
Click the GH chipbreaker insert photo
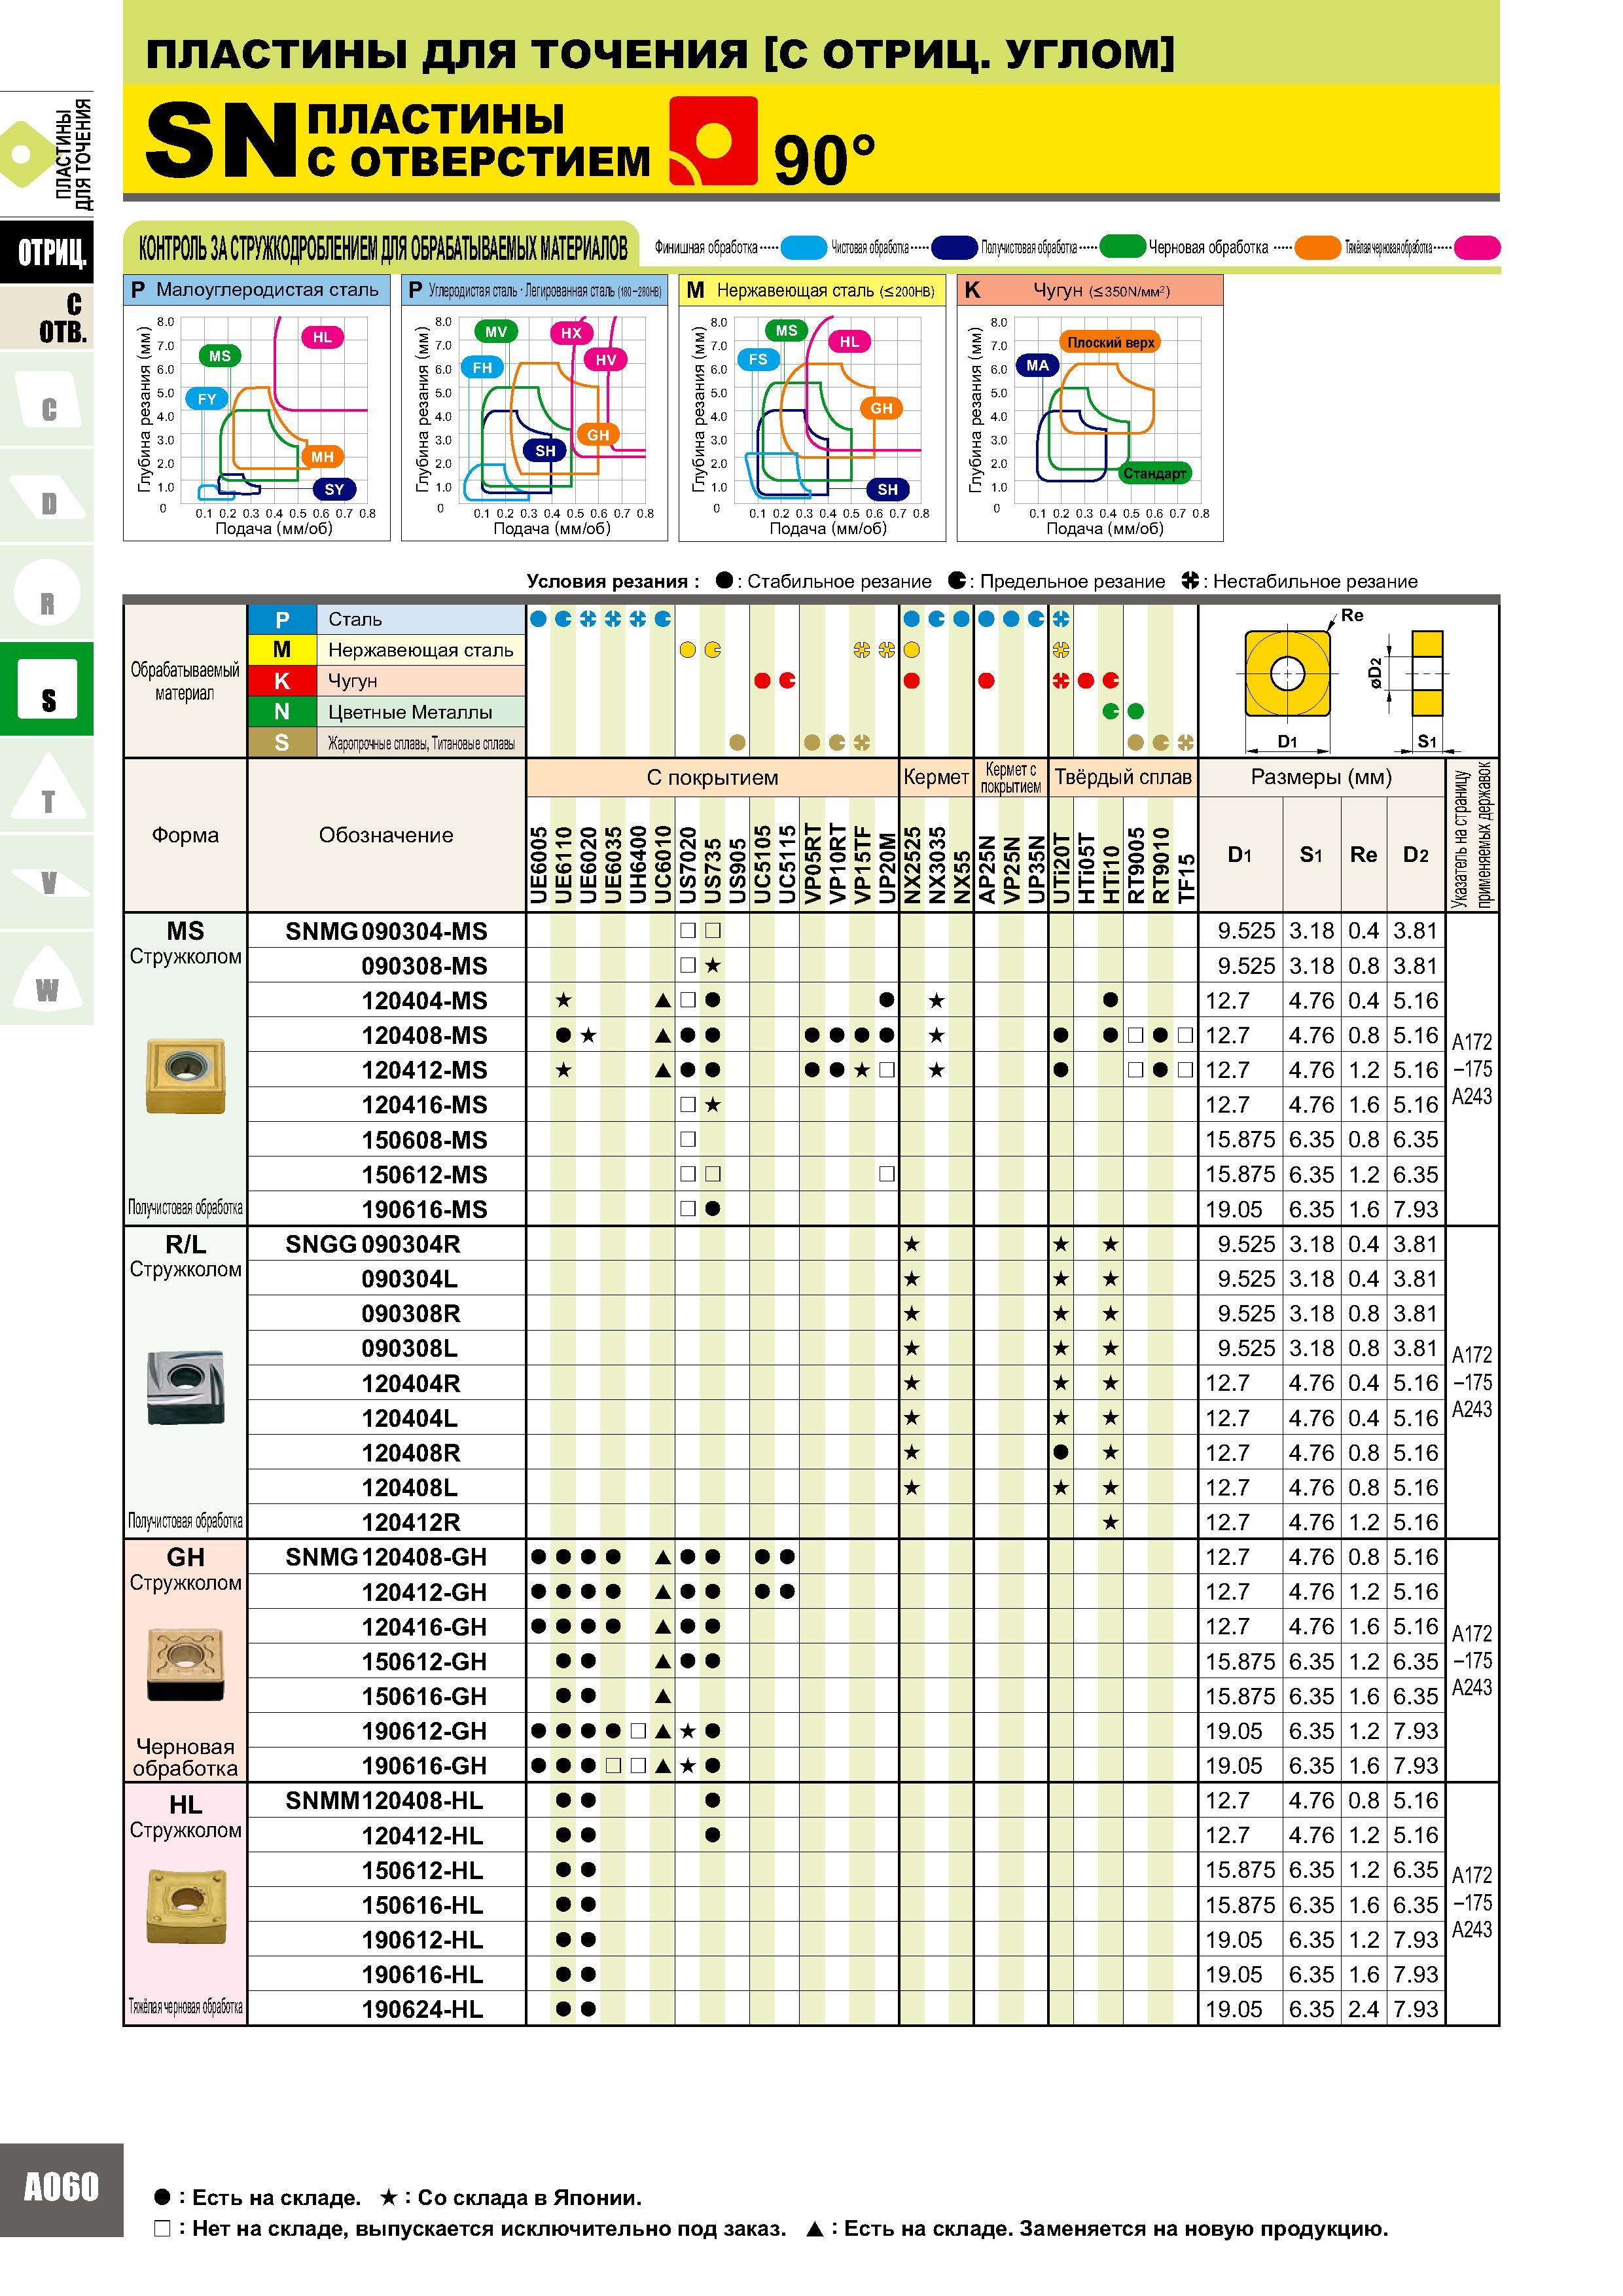tap(185, 1664)
